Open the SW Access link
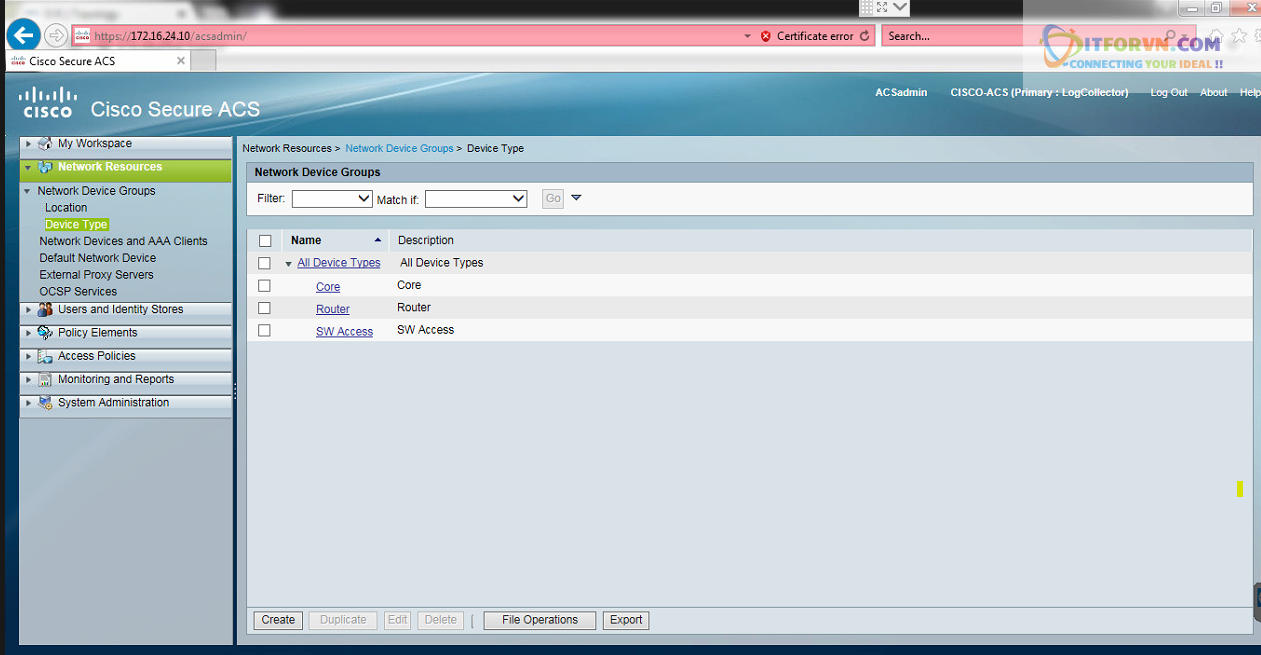The height and width of the screenshot is (655, 1261). [x=344, y=332]
